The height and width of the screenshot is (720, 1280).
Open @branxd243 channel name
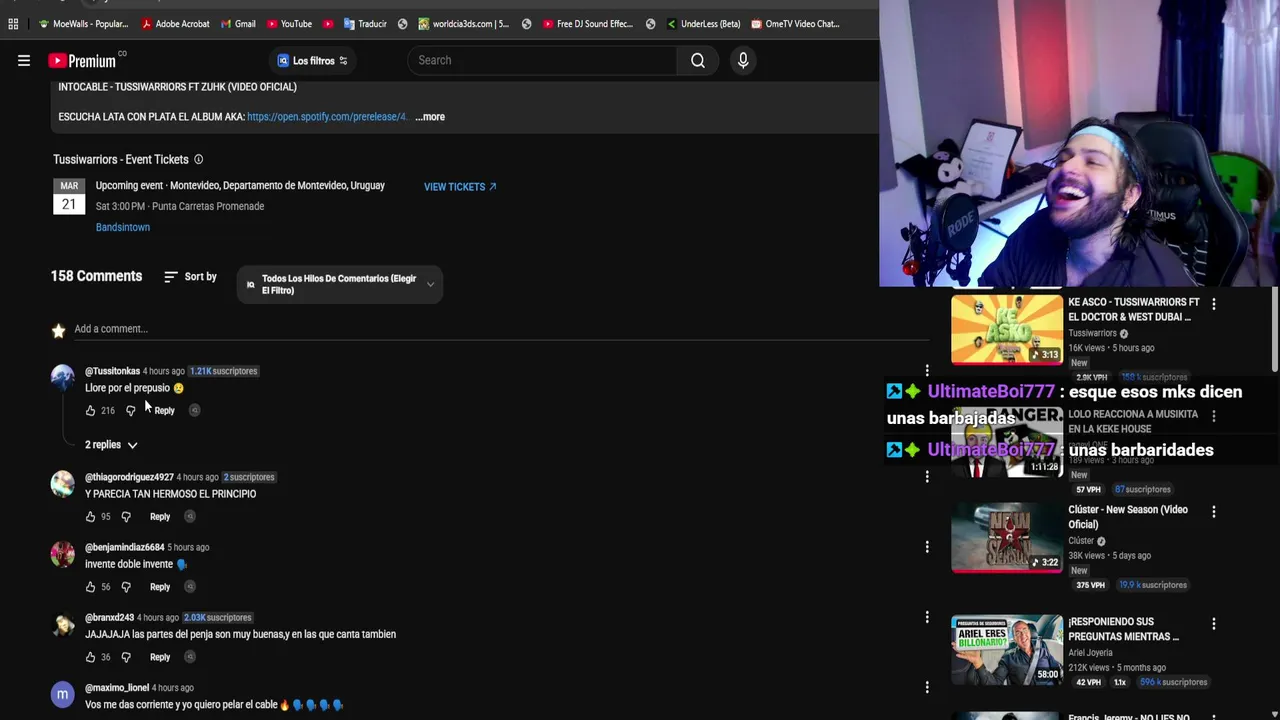[109, 618]
